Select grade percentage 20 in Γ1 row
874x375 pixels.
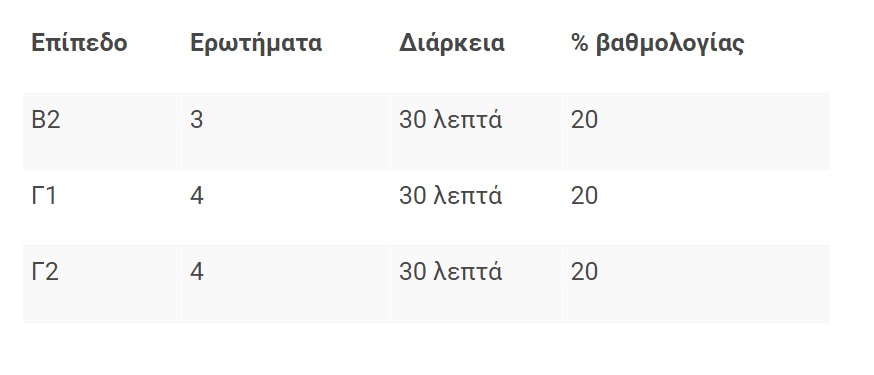point(584,196)
